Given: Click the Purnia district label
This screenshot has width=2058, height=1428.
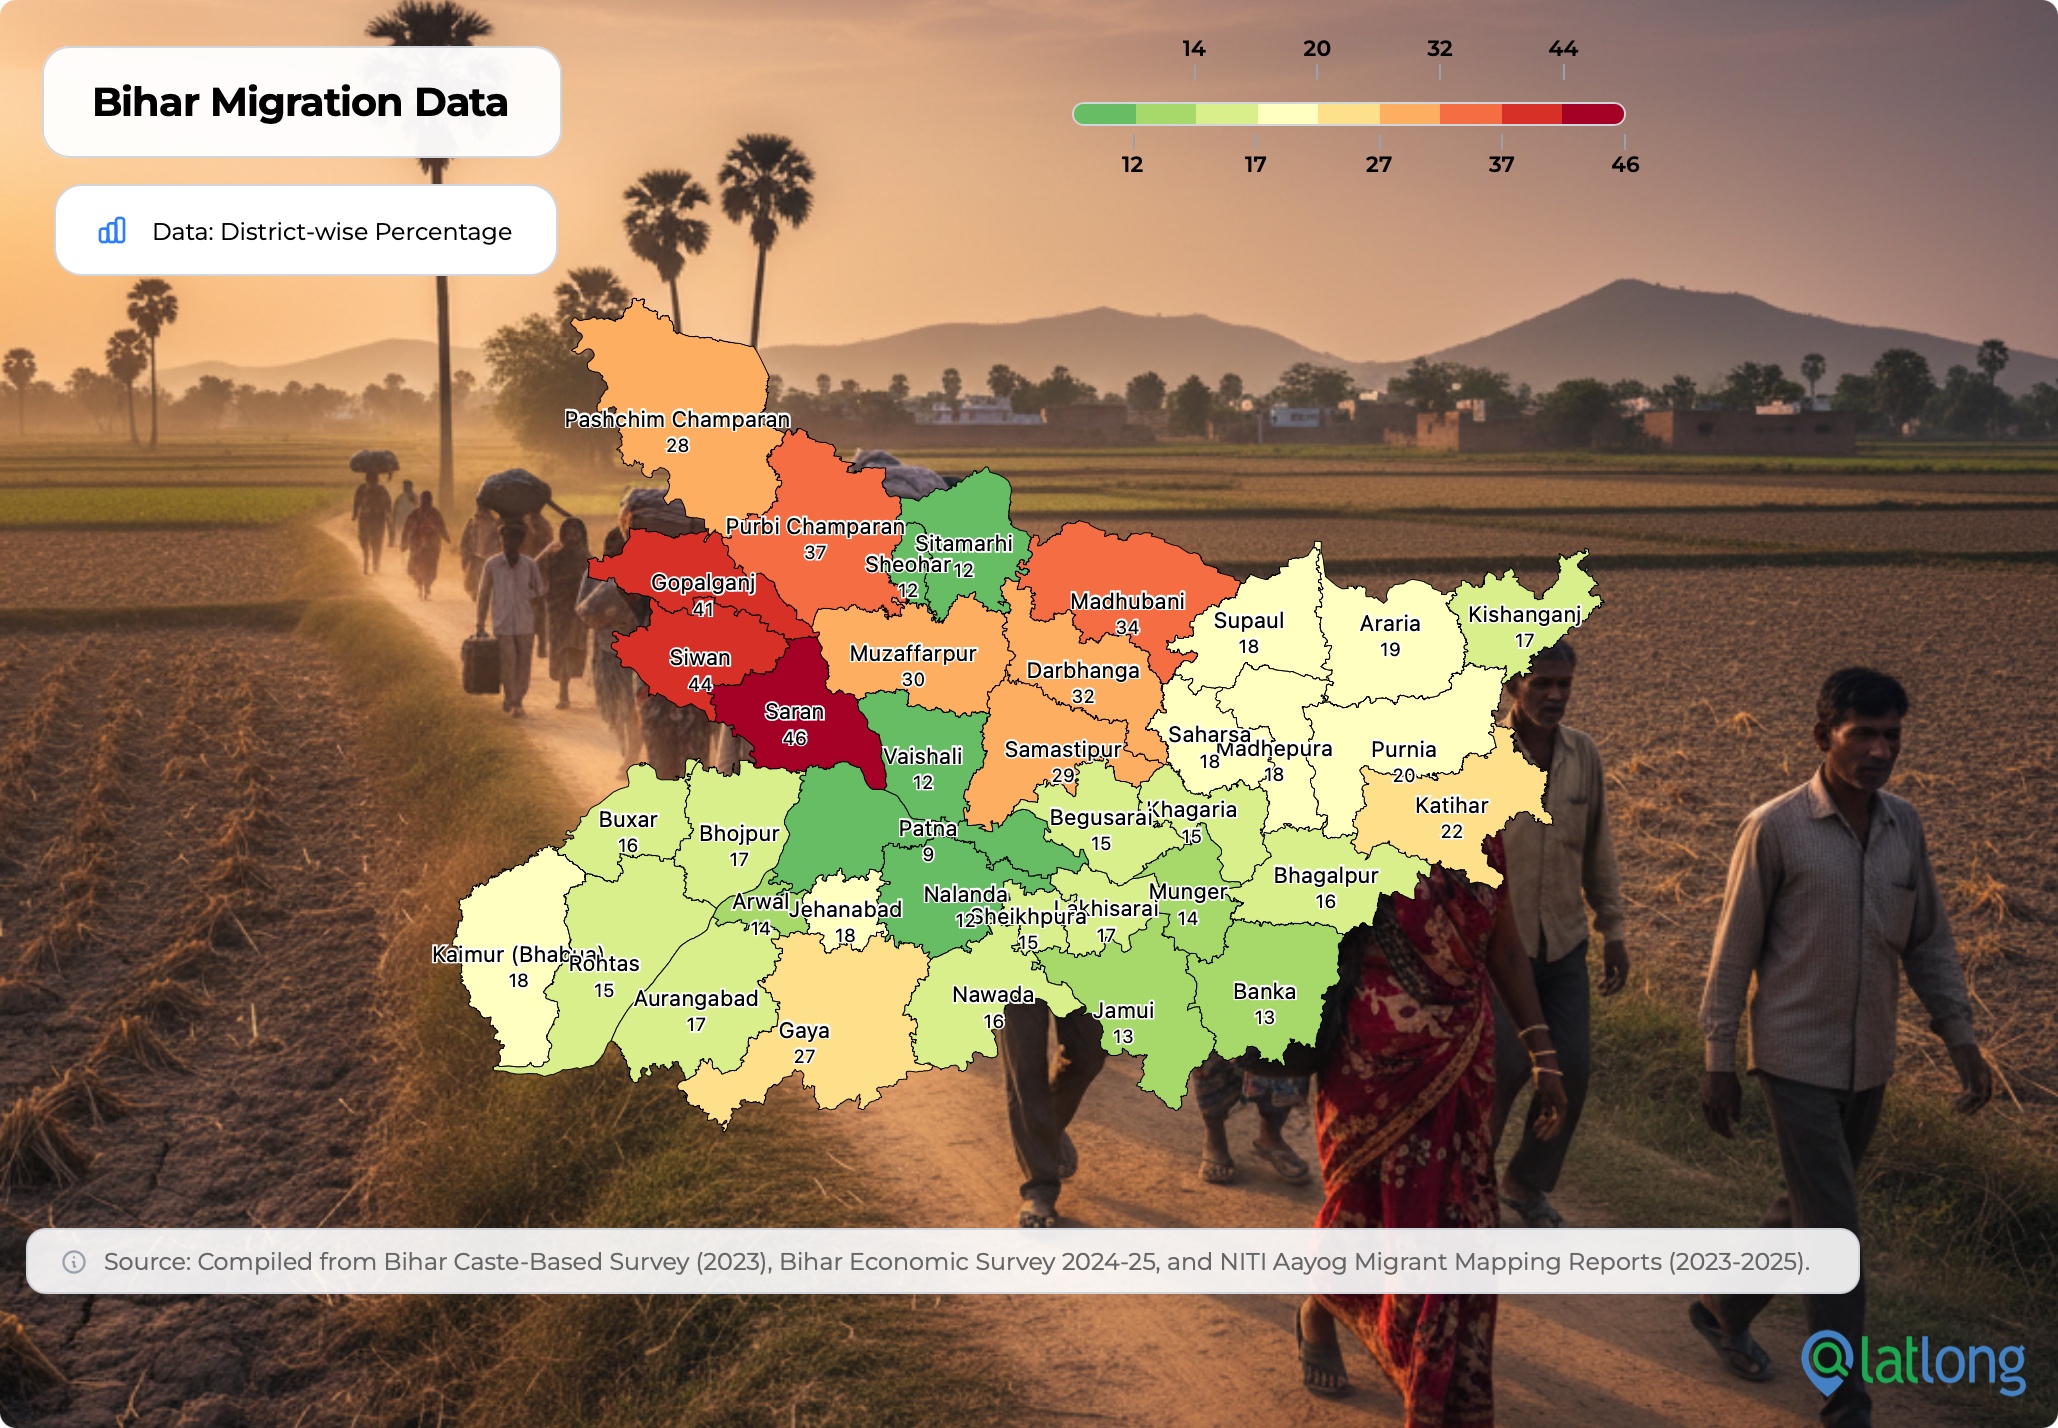Looking at the screenshot, I should click(1404, 749).
